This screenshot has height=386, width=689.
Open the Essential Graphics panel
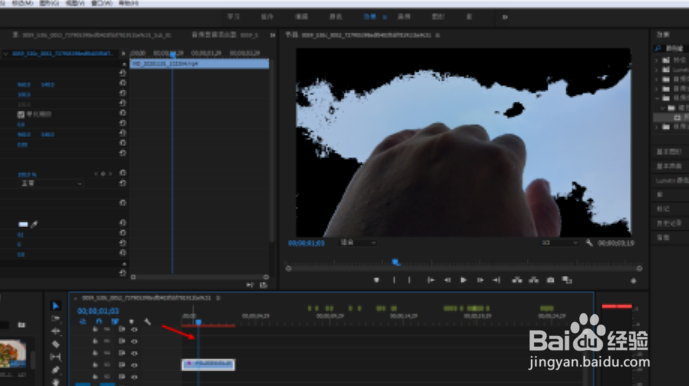[669, 152]
